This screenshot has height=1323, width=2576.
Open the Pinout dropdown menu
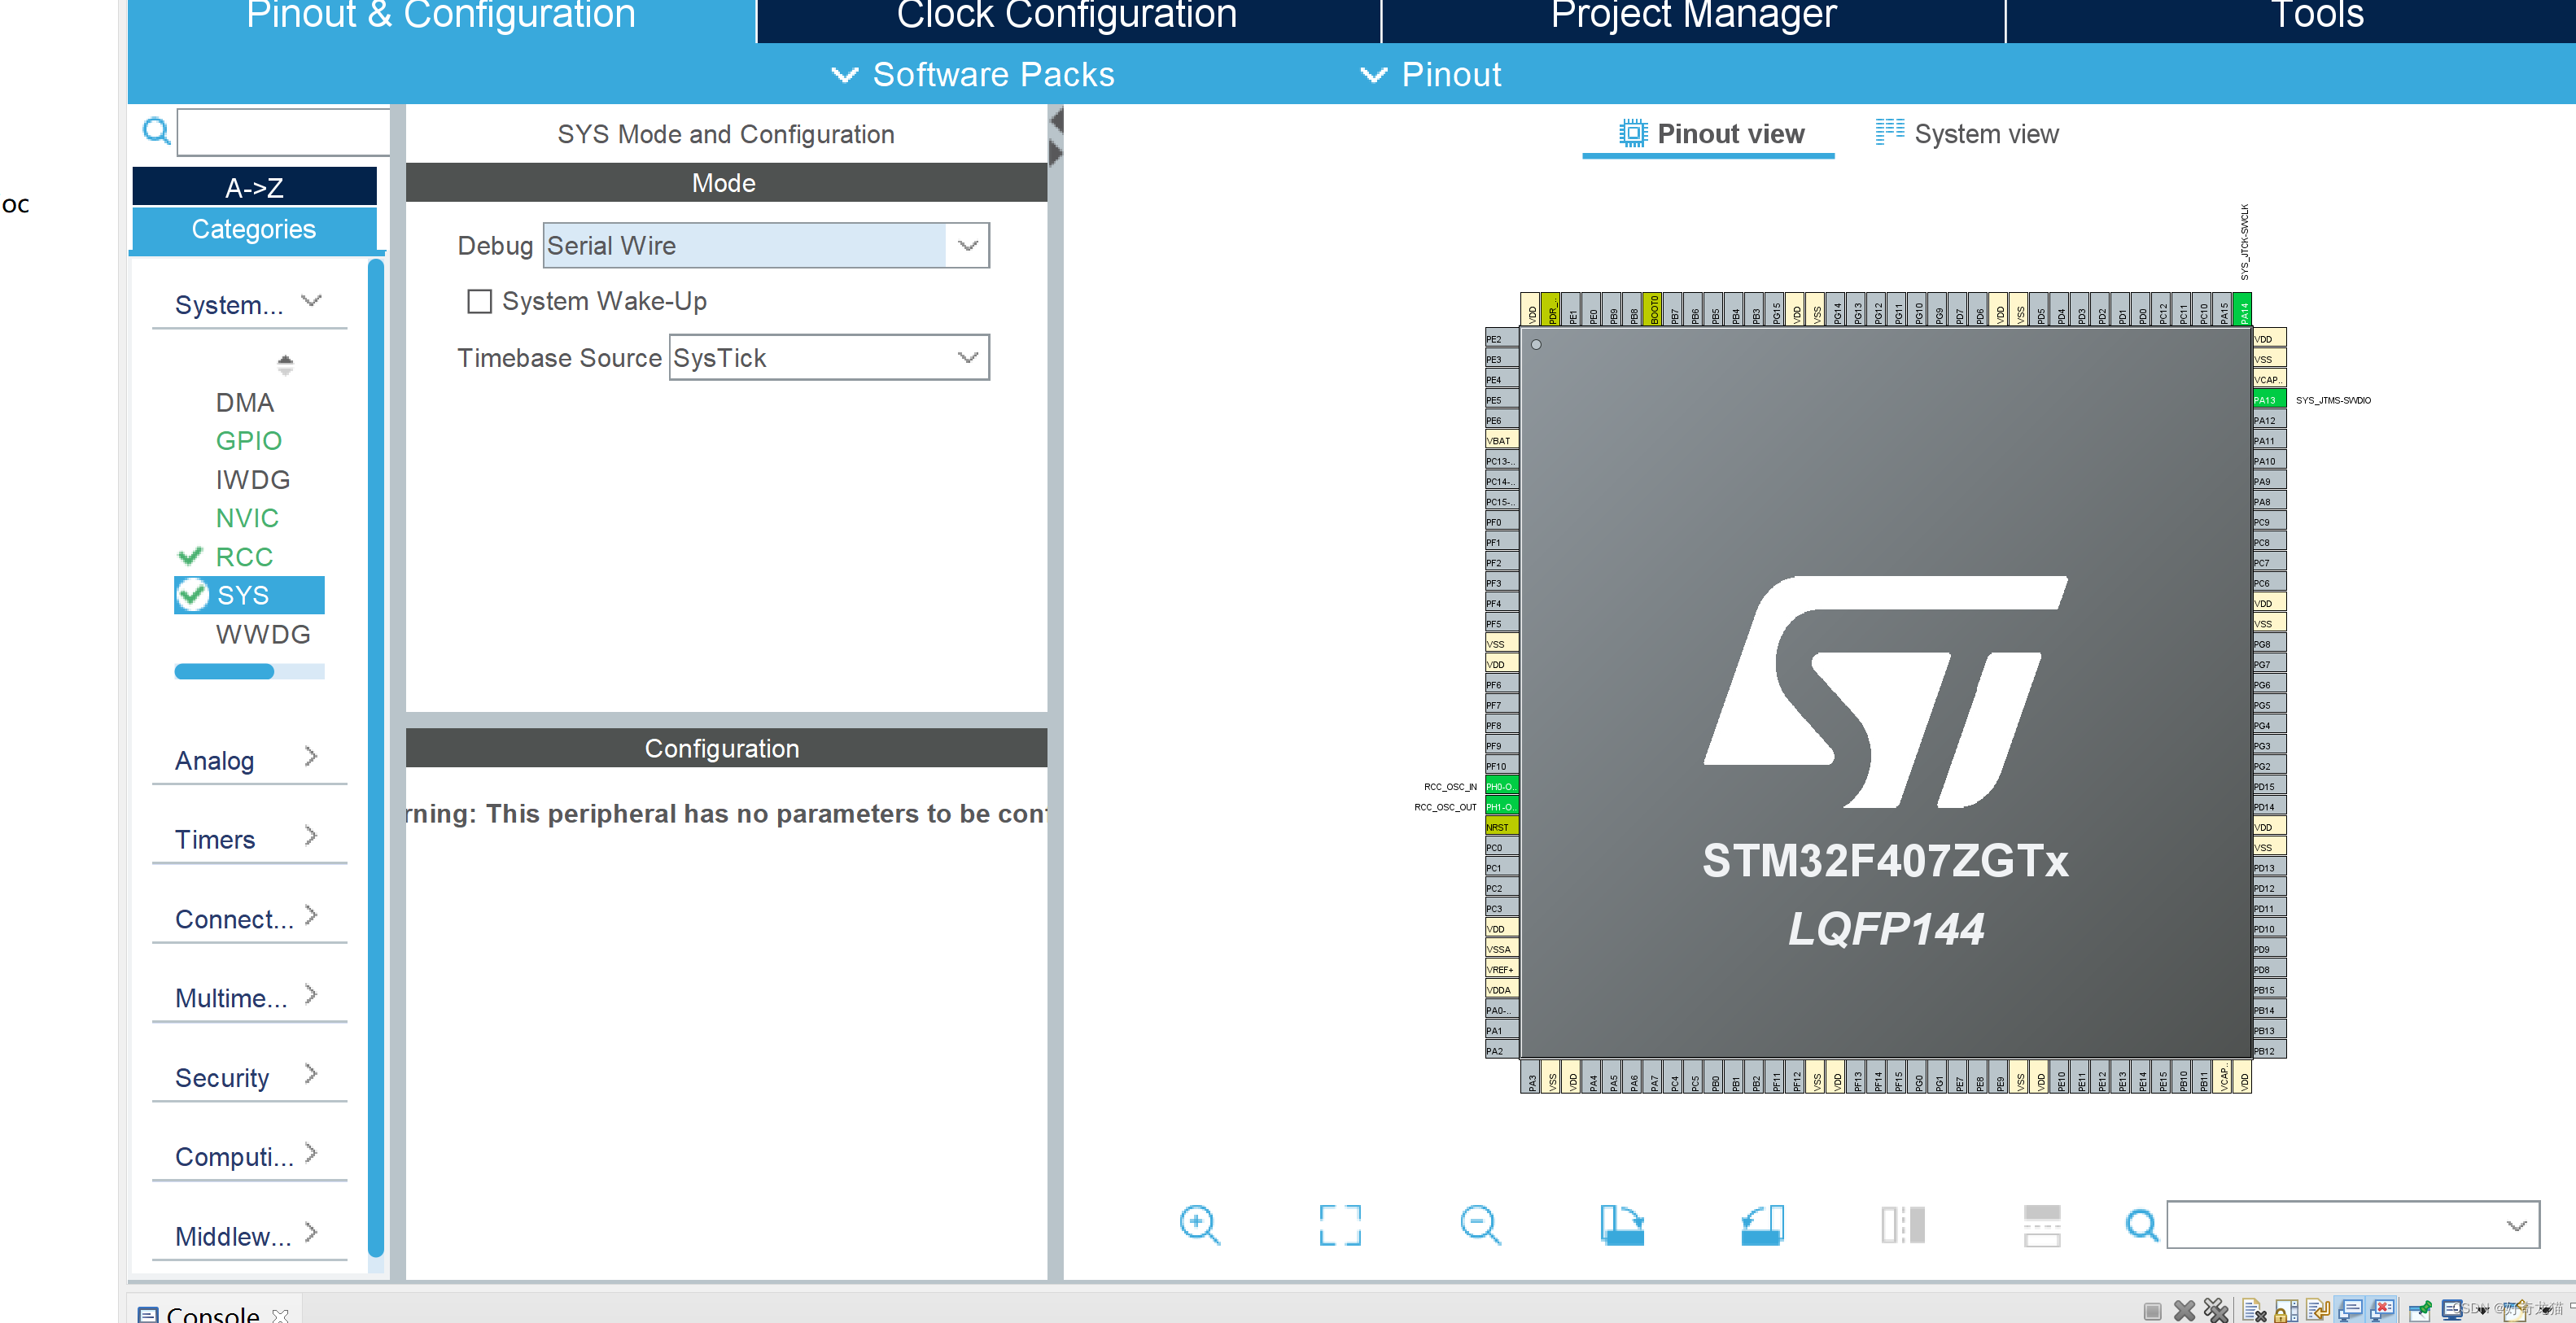click(x=1431, y=74)
